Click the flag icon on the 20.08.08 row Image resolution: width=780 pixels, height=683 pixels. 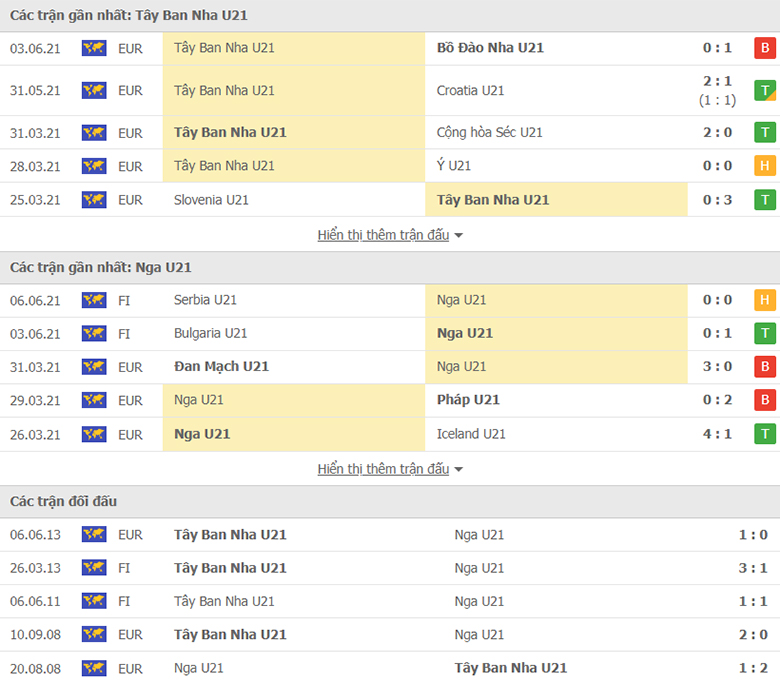click(x=94, y=668)
